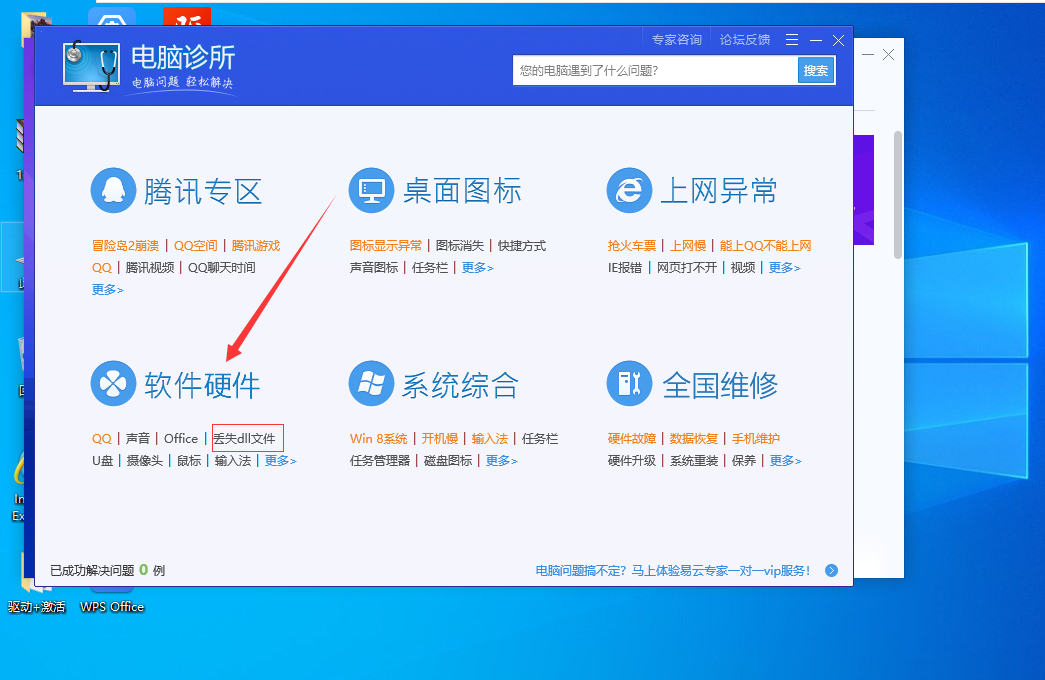
Task: Open the hamburger main menu icon
Action: (792, 40)
